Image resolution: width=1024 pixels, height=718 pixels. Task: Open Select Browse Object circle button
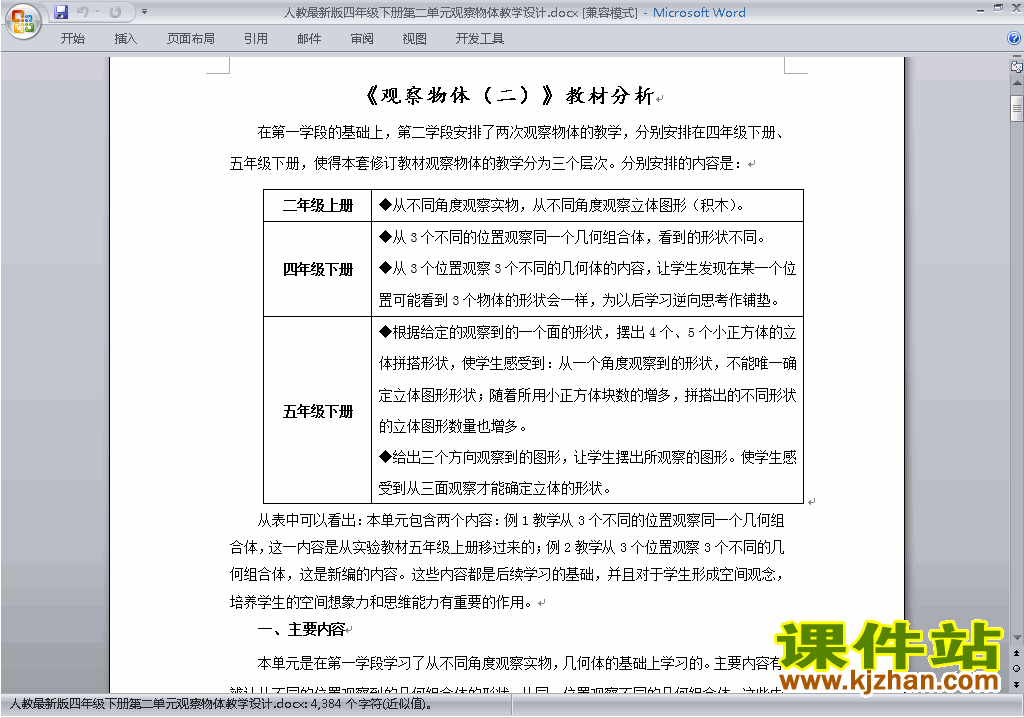pos(1017,668)
